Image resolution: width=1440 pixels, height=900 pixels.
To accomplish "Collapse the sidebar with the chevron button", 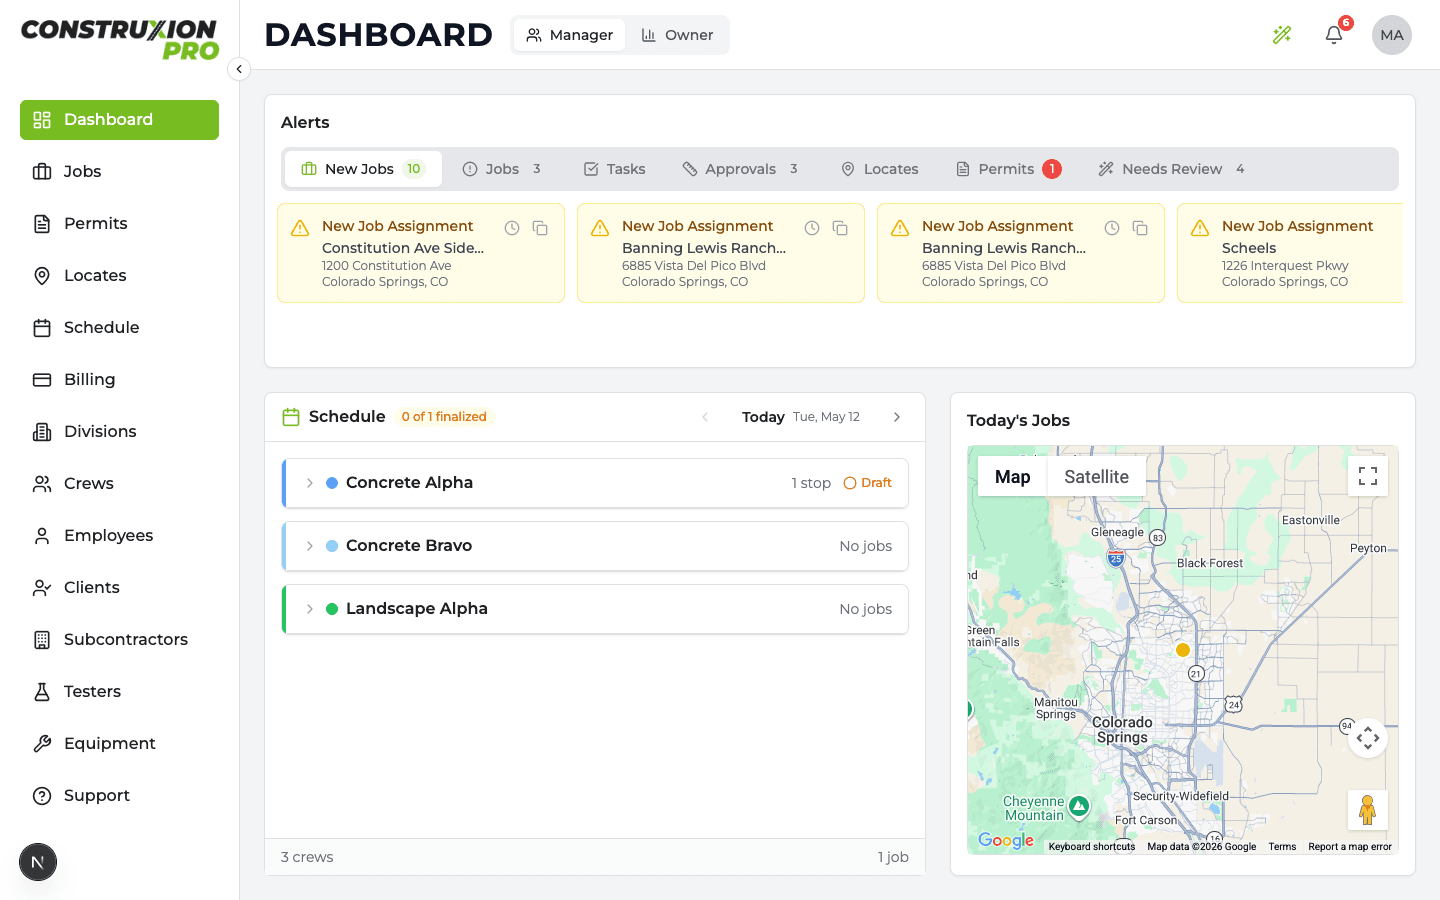I will tap(239, 69).
